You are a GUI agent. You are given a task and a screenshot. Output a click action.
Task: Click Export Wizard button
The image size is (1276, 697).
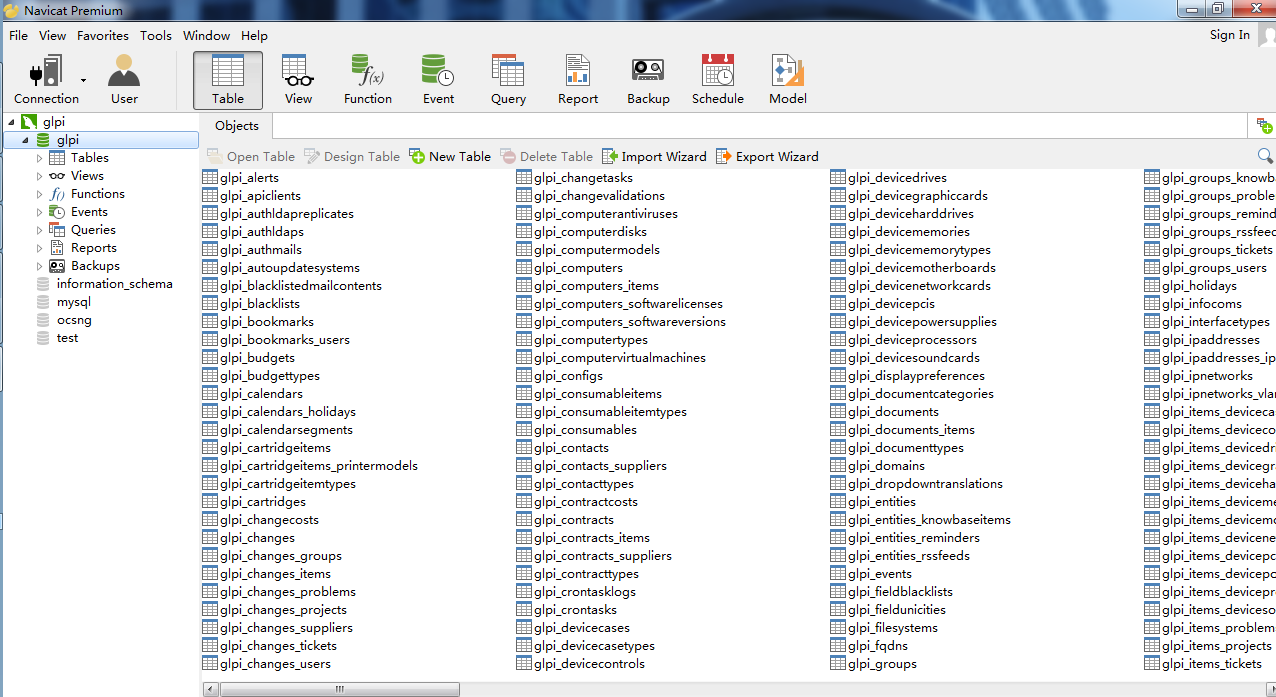point(767,156)
